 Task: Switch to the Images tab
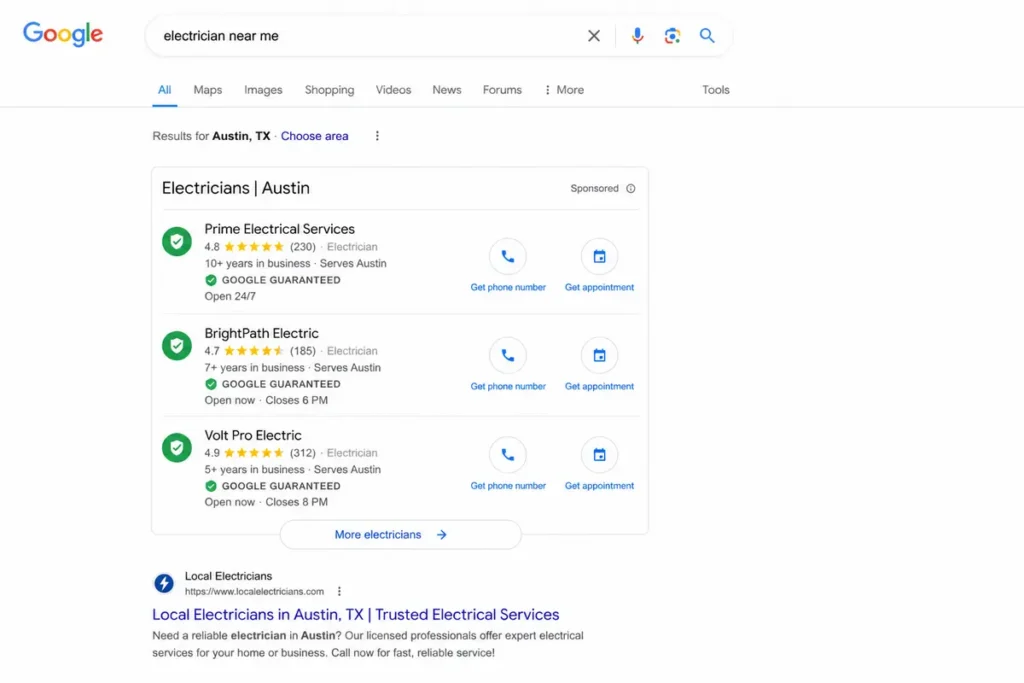(x=263, y=90)
